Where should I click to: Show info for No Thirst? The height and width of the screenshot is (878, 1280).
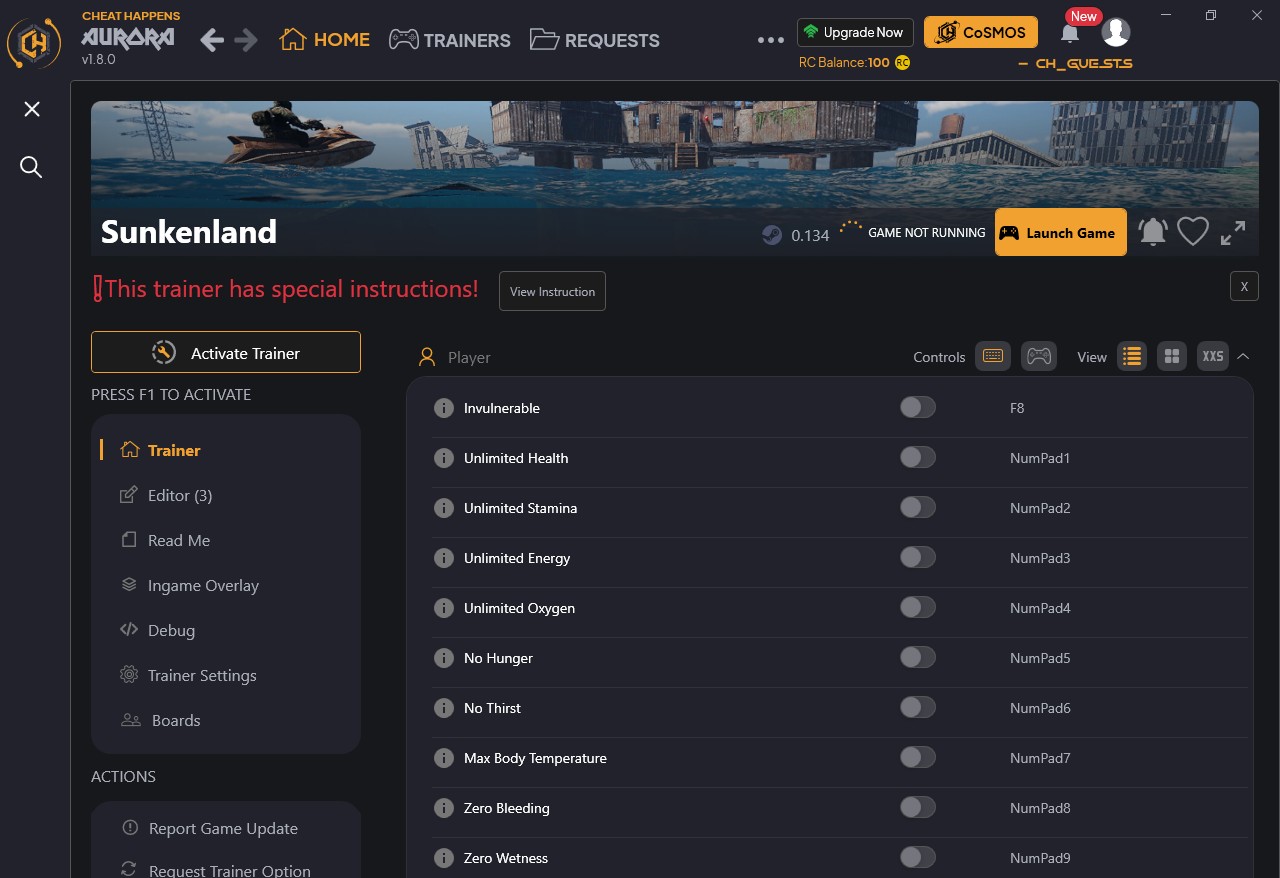coord(444,708)
